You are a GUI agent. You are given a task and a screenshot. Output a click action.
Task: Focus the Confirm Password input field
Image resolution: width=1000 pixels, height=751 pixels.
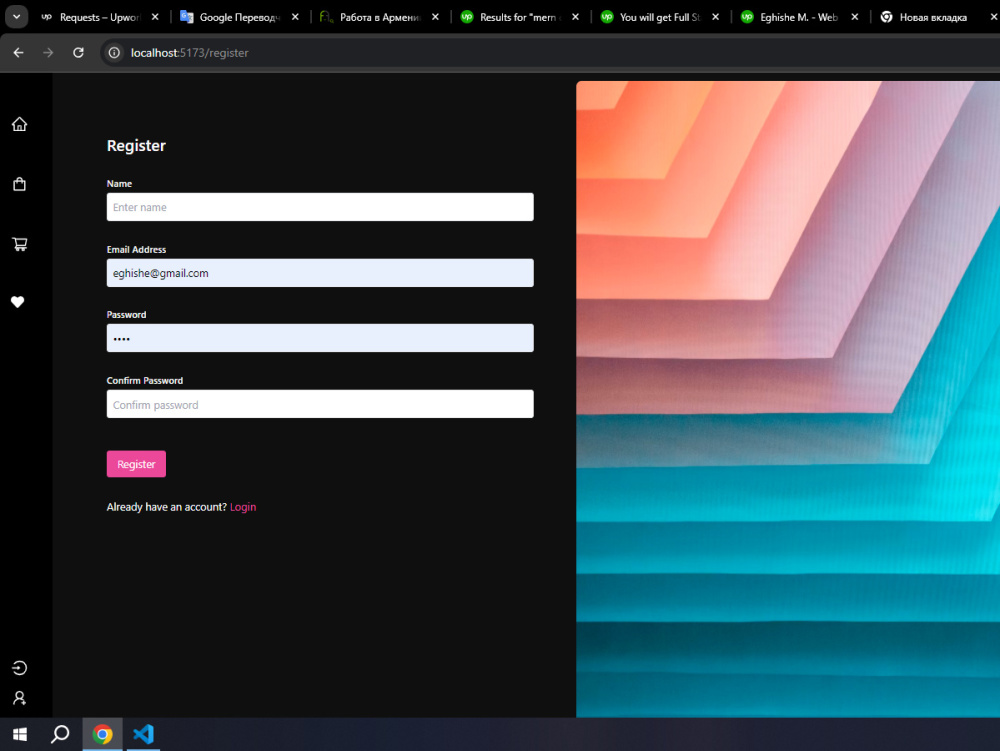pyautogui.click(x=320, y=404)
